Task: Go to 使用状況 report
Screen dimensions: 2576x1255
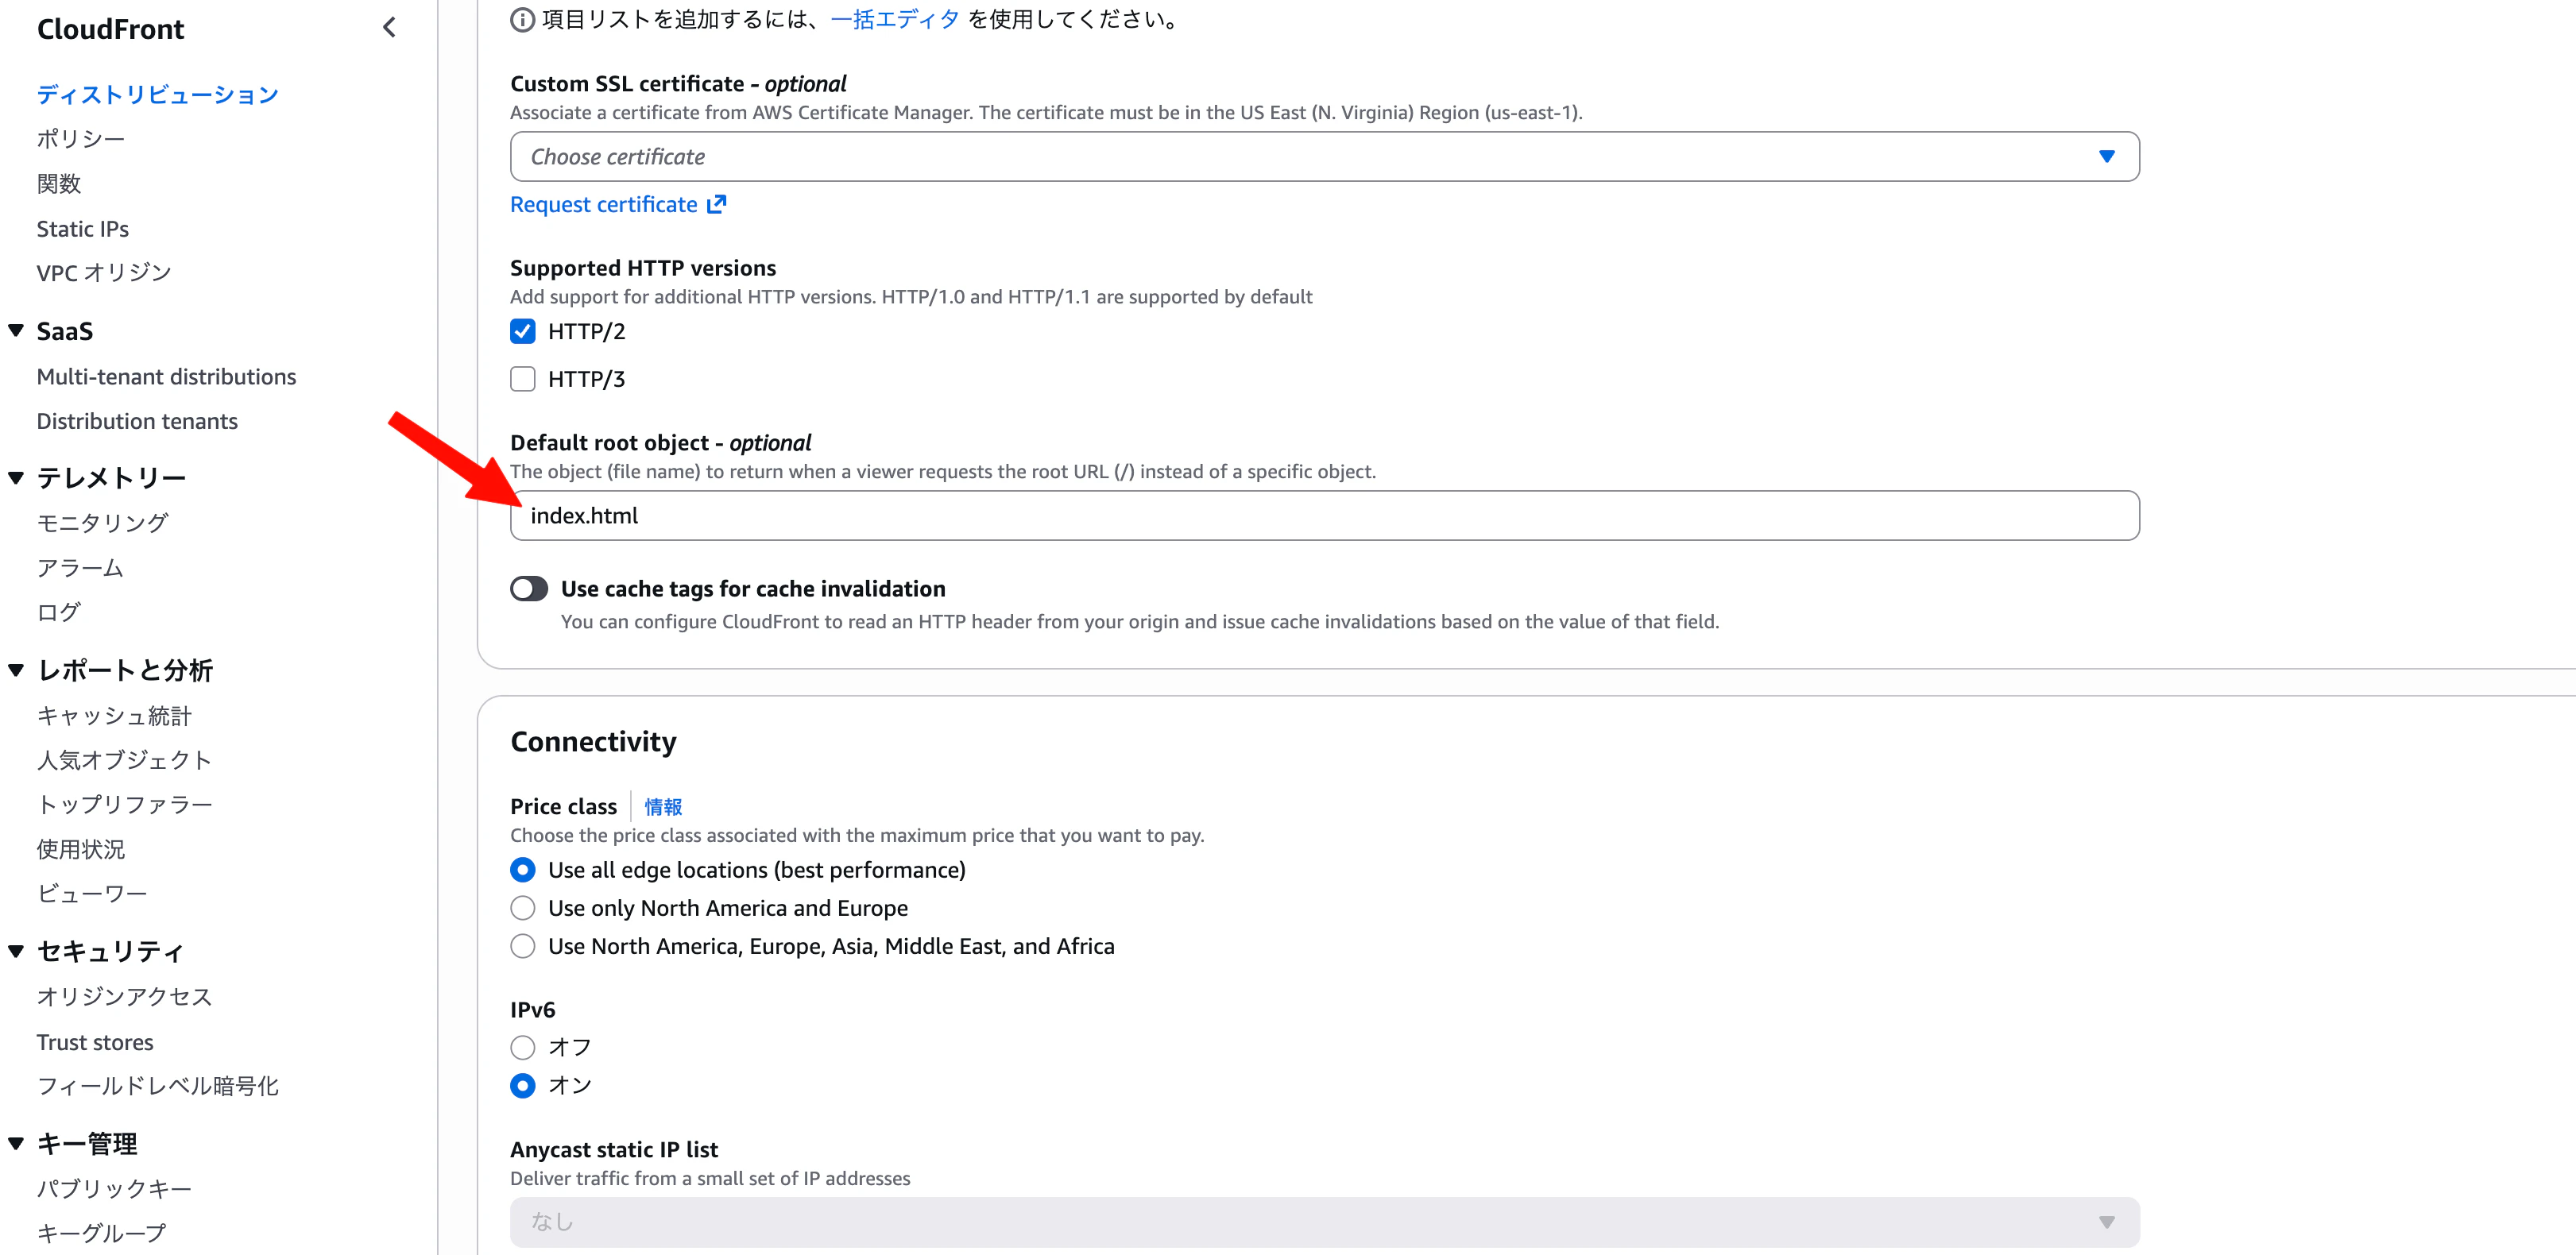Action: click(x=81, y=850)
